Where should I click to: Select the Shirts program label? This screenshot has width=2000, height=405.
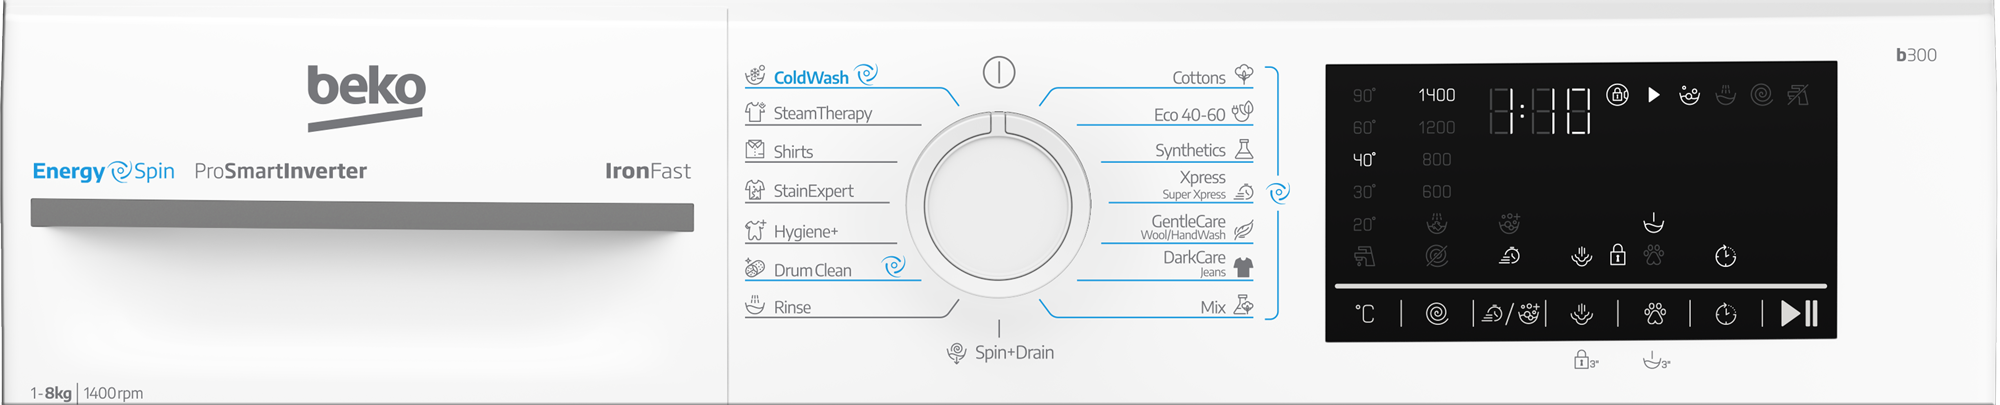point(793,151)
